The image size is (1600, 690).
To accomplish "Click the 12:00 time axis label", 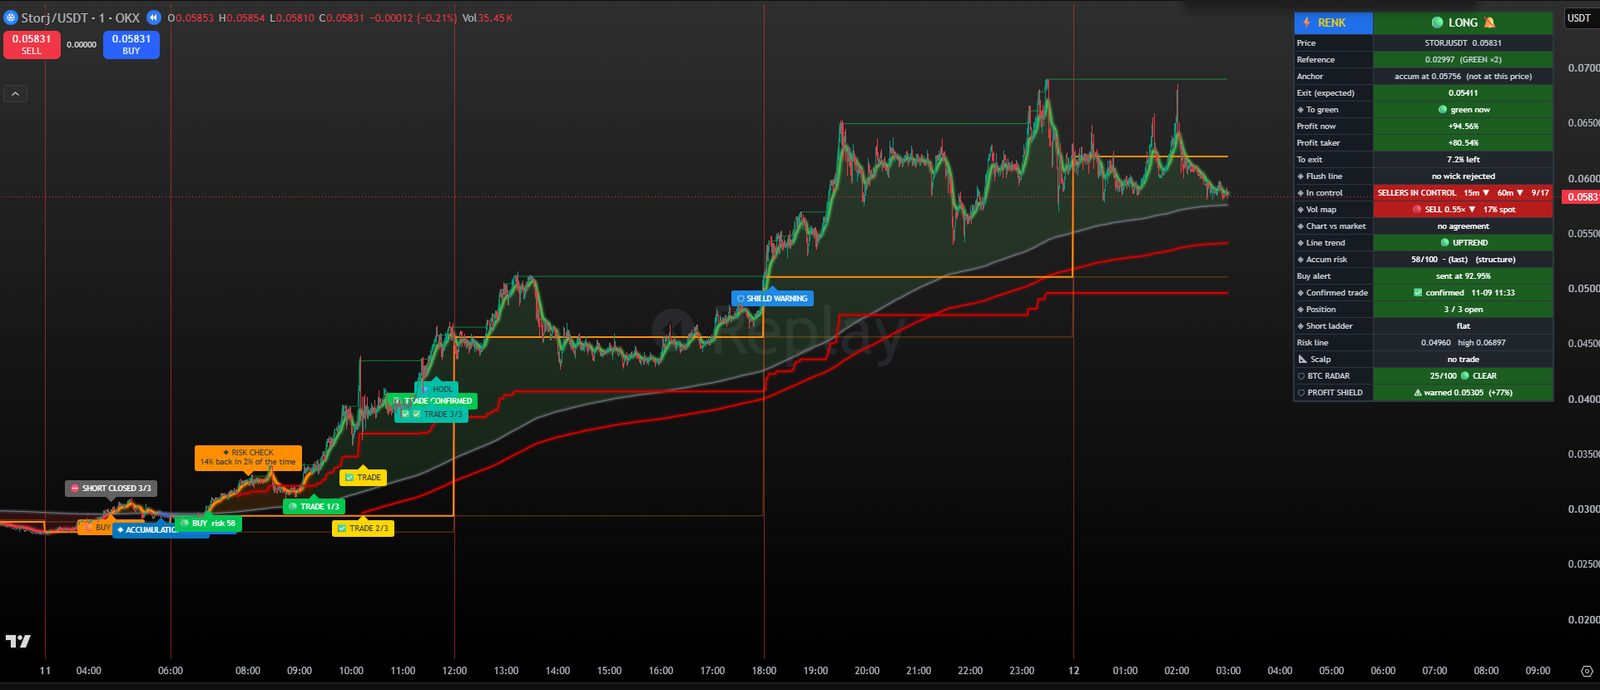I will 454,671.
